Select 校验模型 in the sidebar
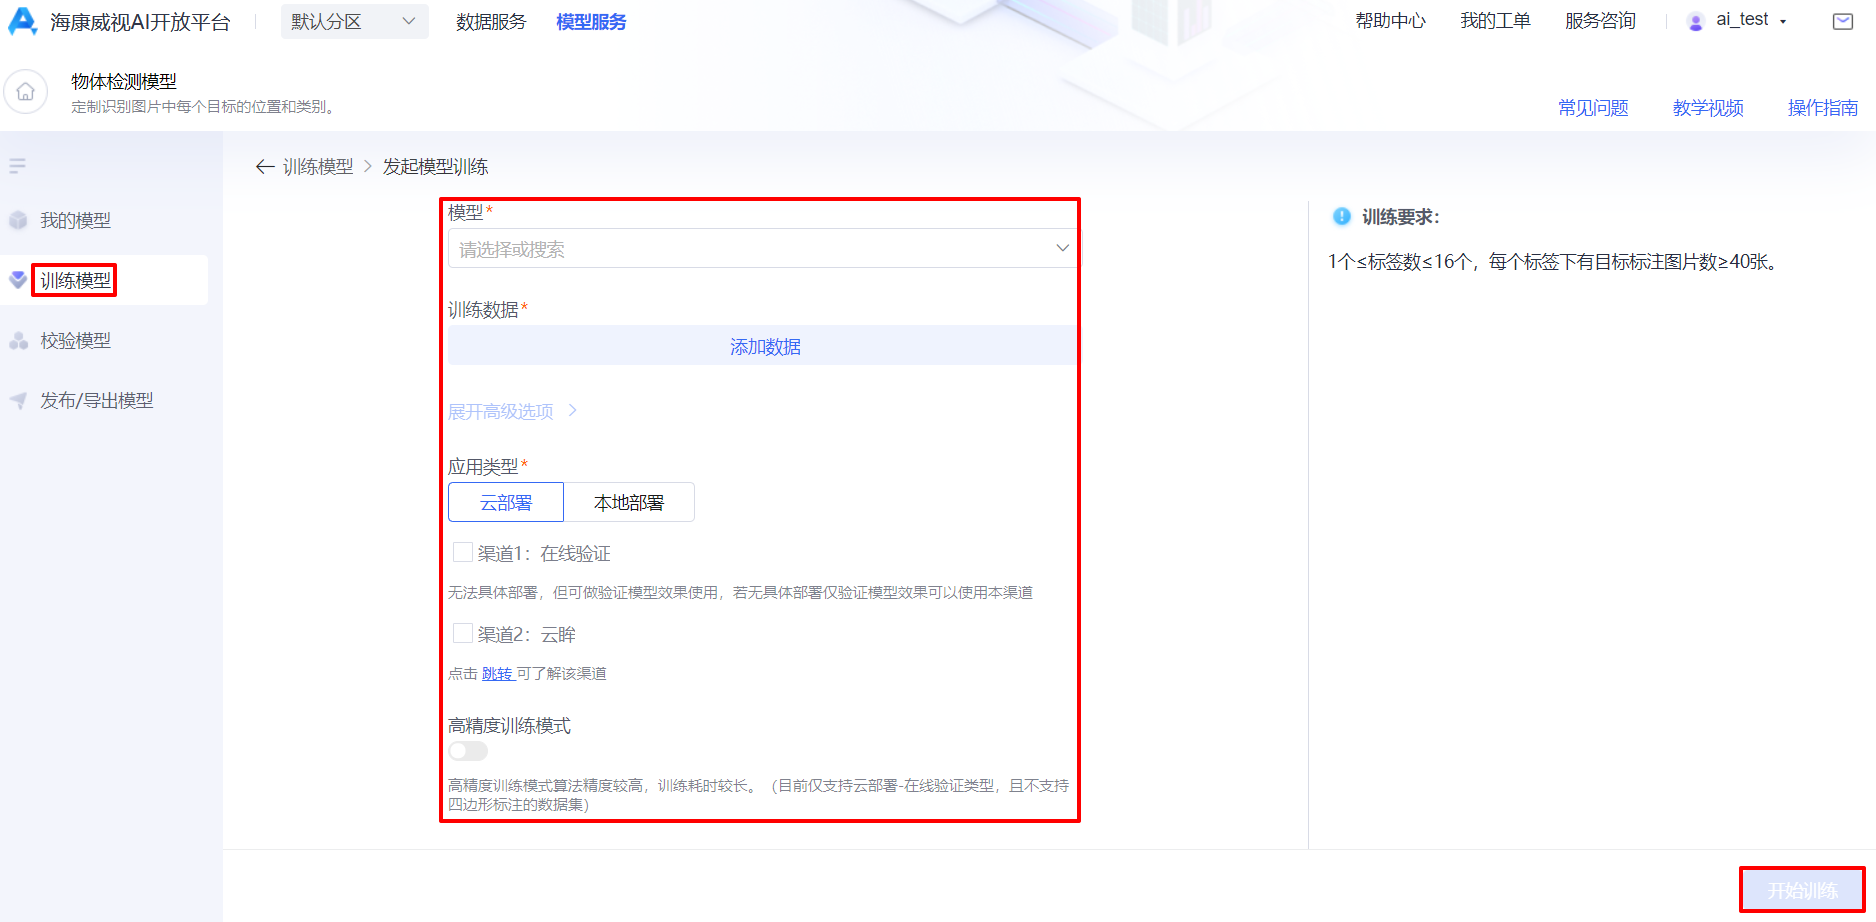Screen dimensions: 1876x922 [x=74, y=340]
